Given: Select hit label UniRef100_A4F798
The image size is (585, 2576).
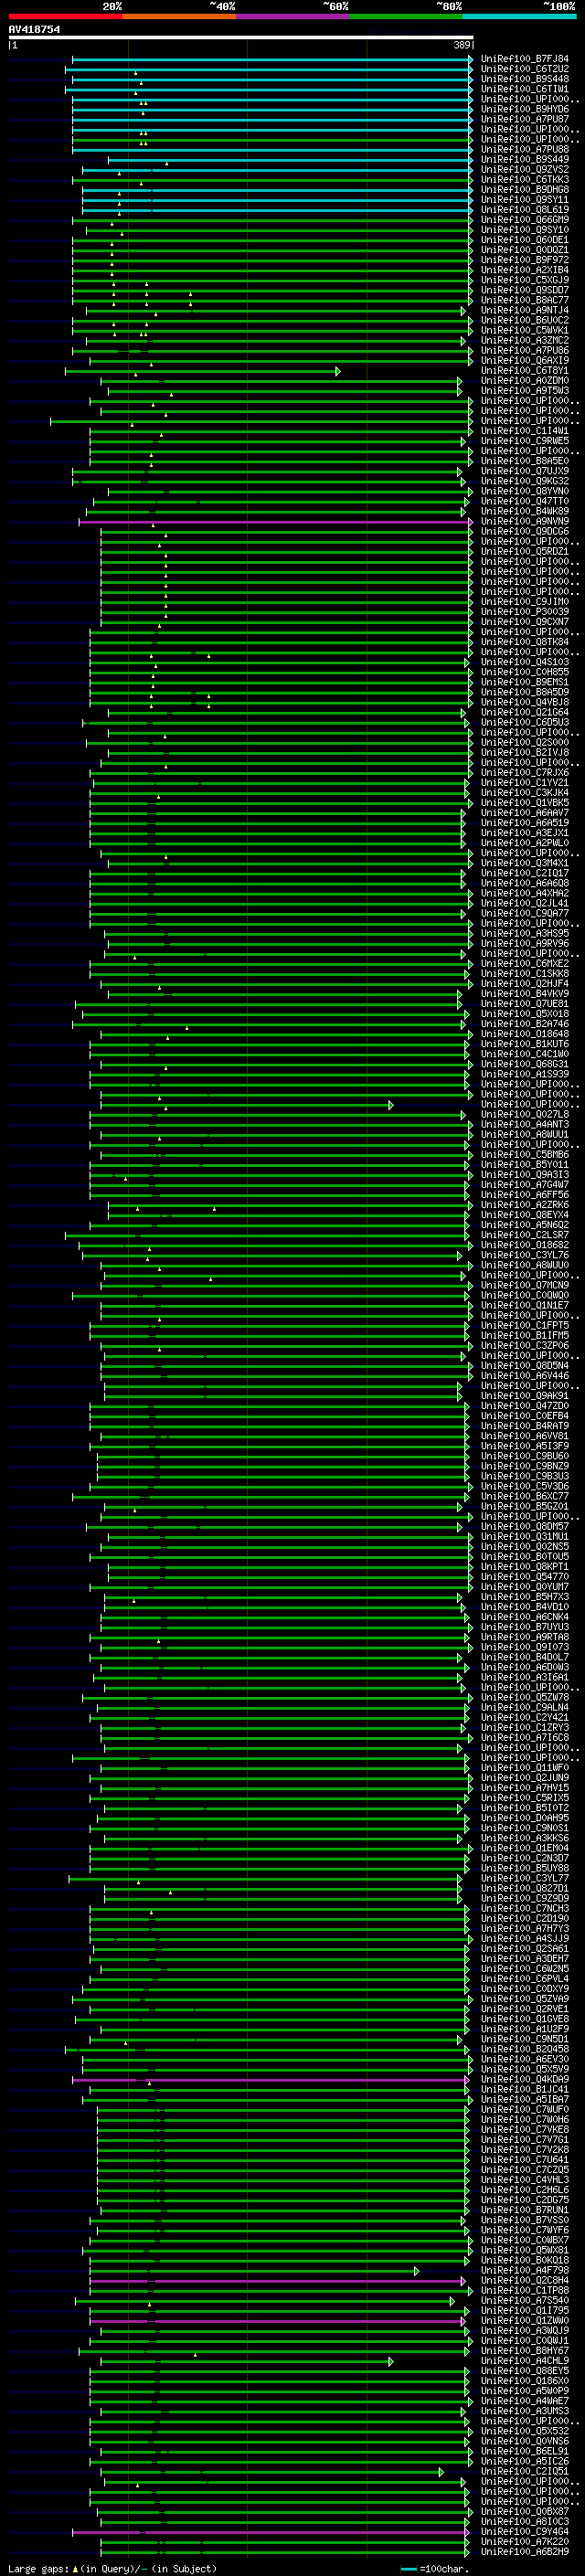Looking at the screenshot, I should tap(525, 2270).
